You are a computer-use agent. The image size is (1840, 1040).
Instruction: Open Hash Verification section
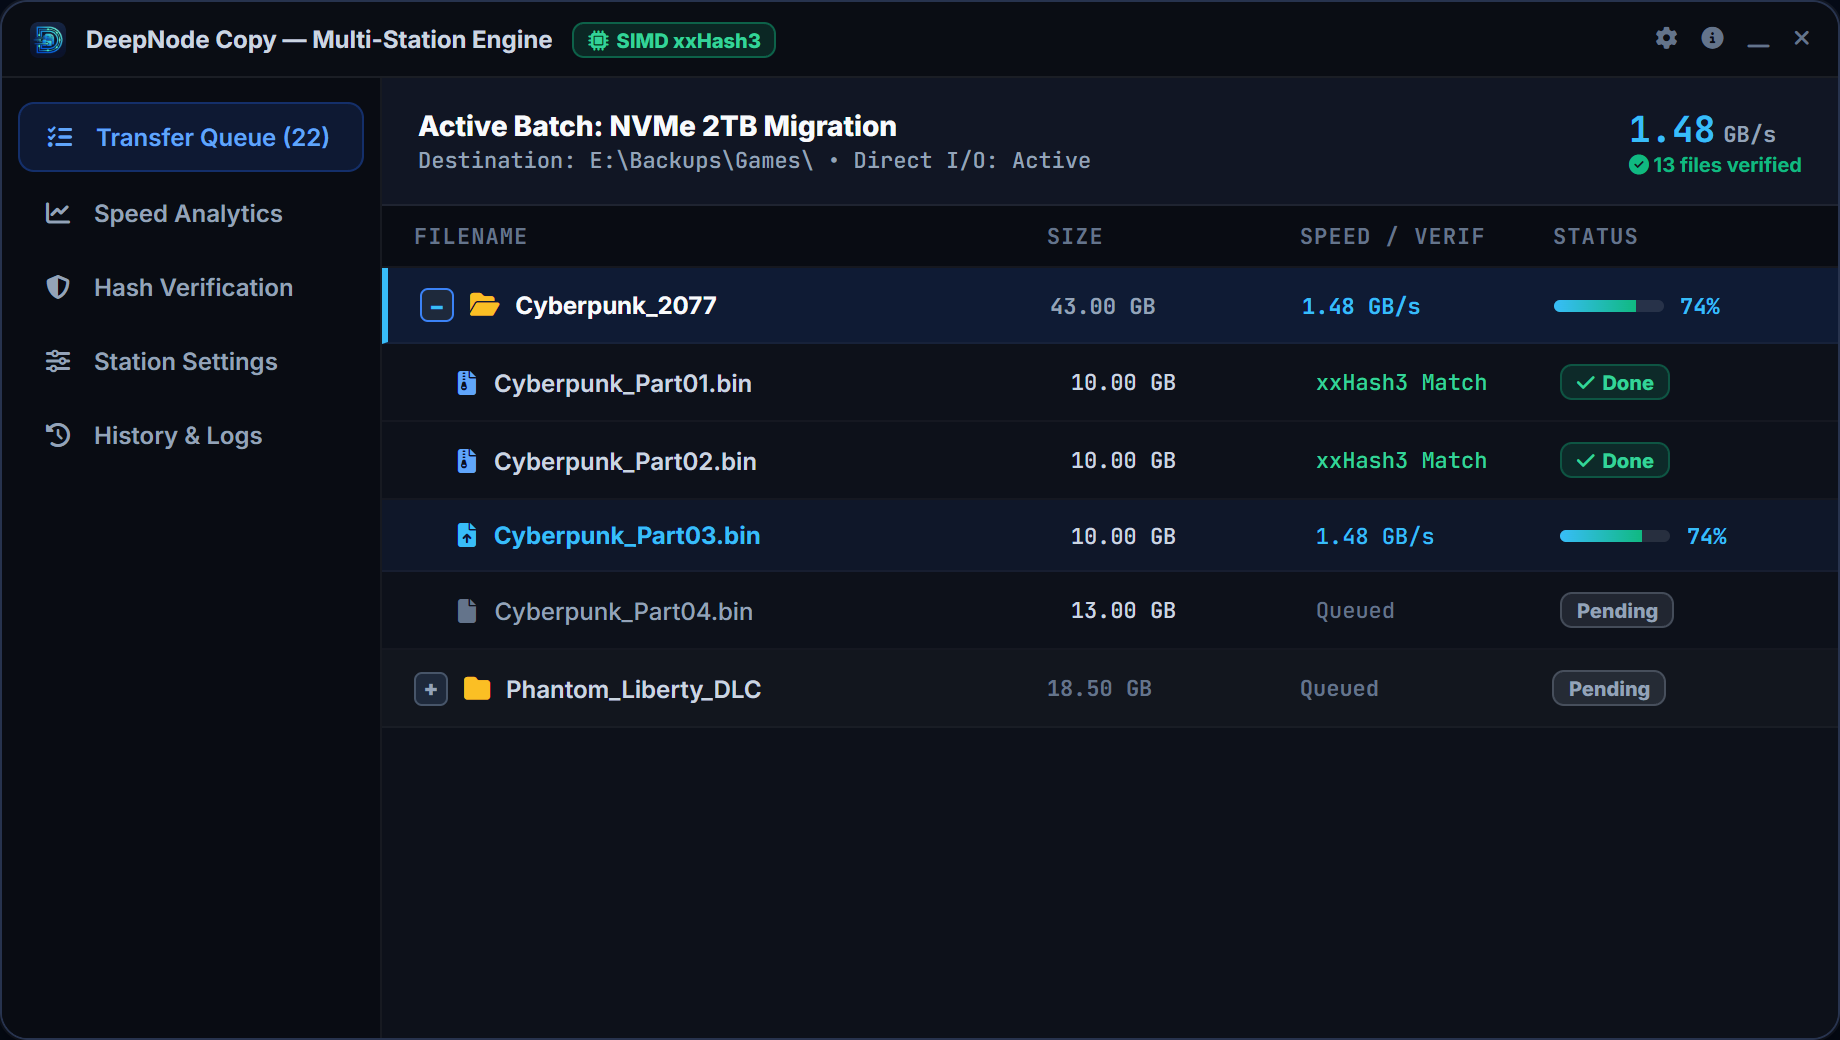pos(191,288)
